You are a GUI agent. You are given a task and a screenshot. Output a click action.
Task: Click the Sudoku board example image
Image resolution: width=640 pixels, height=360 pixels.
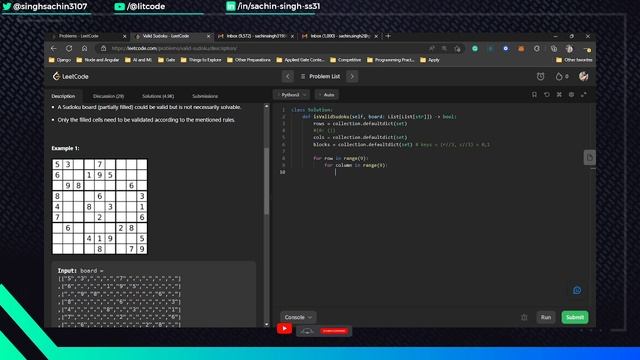pyautogui.click(x=100, y=207)
